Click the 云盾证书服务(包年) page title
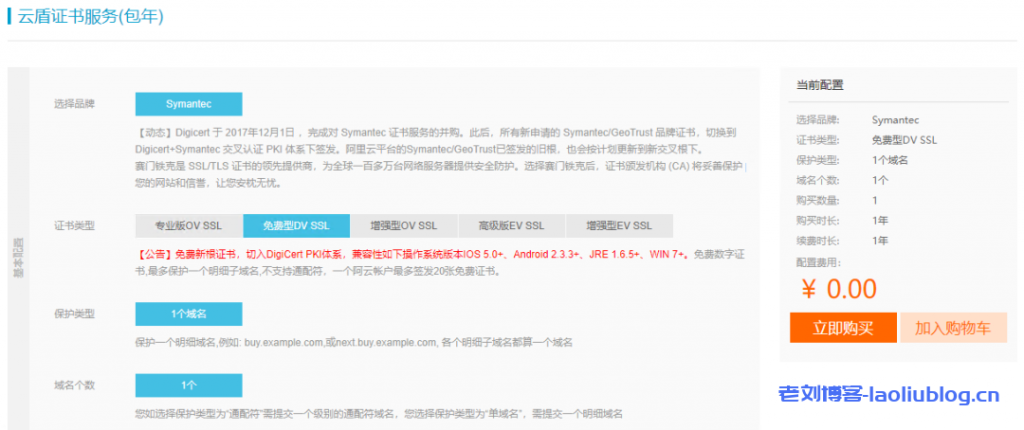The width and height of the screenshot is (1024, 430). (90, 17)
